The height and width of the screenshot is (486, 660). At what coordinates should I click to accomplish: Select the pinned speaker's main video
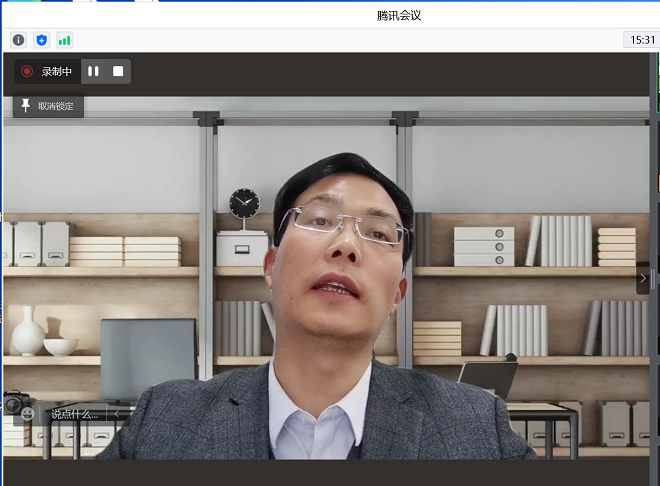point(330,300)
